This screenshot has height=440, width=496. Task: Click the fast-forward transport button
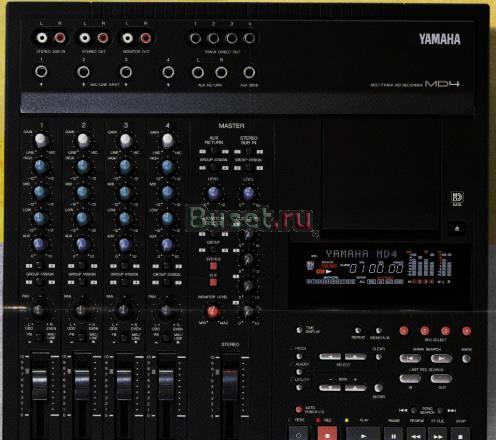[x=438, y=434]
